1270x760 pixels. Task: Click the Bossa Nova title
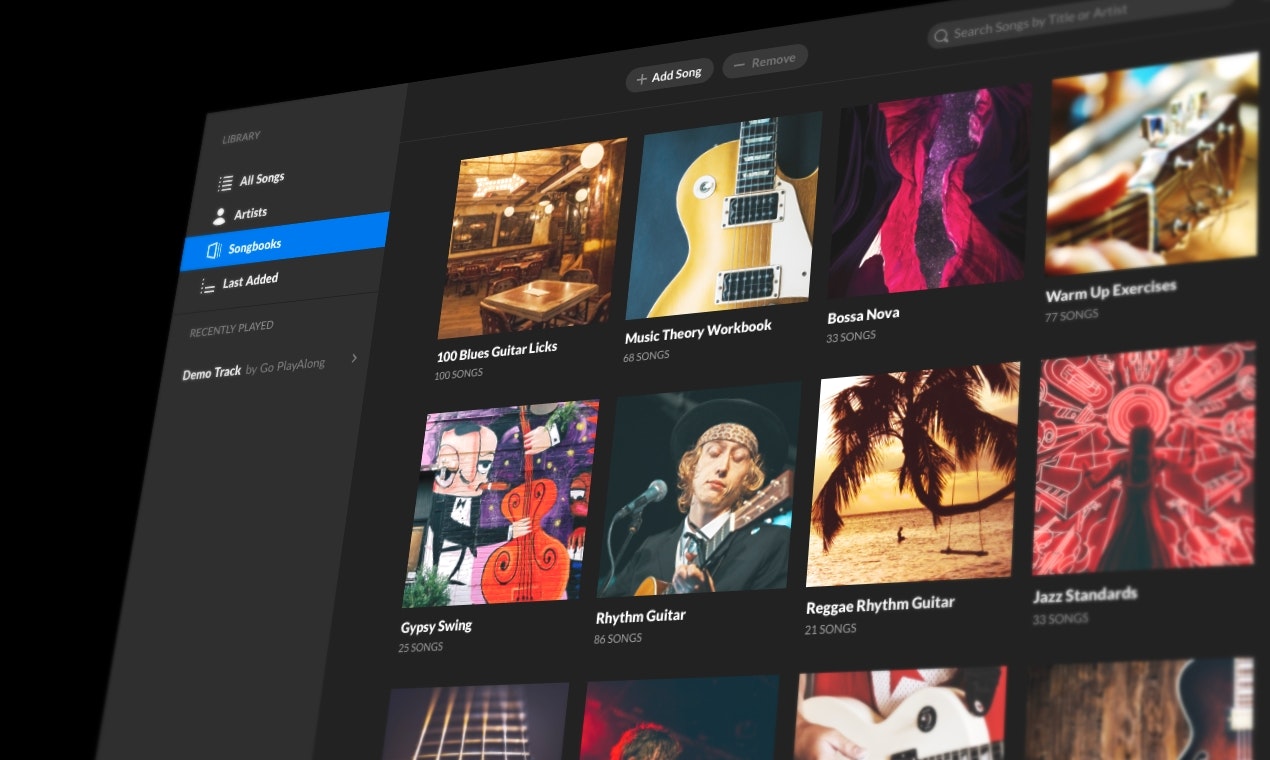864,315
